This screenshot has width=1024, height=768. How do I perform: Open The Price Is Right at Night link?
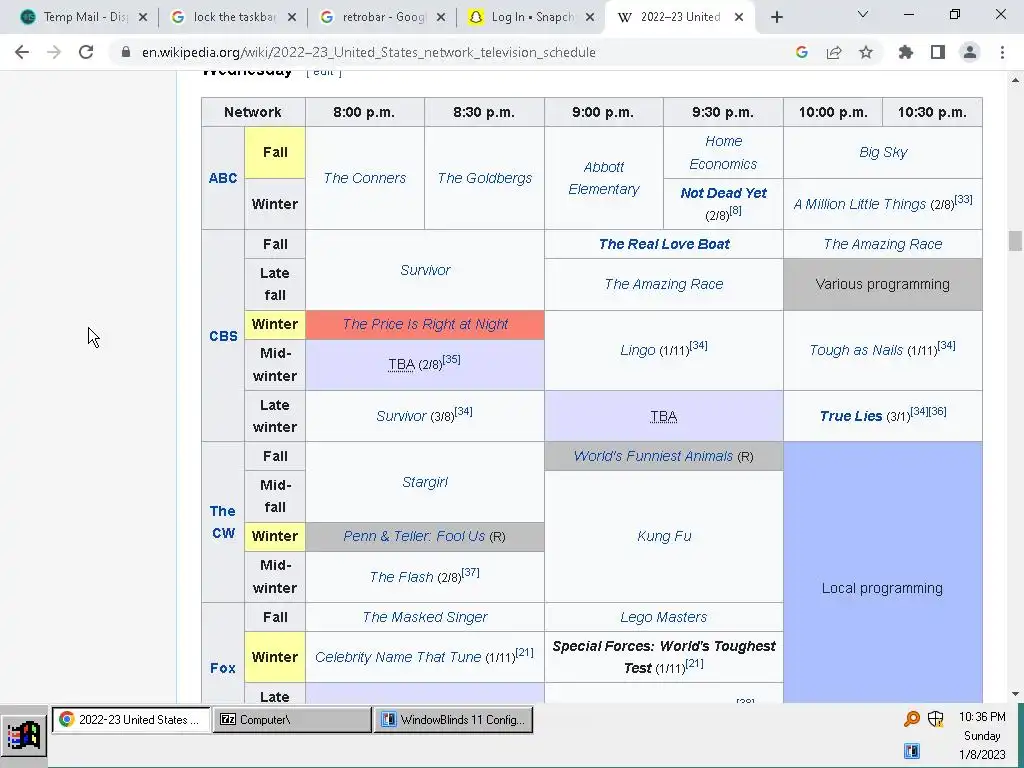[425, 324]
